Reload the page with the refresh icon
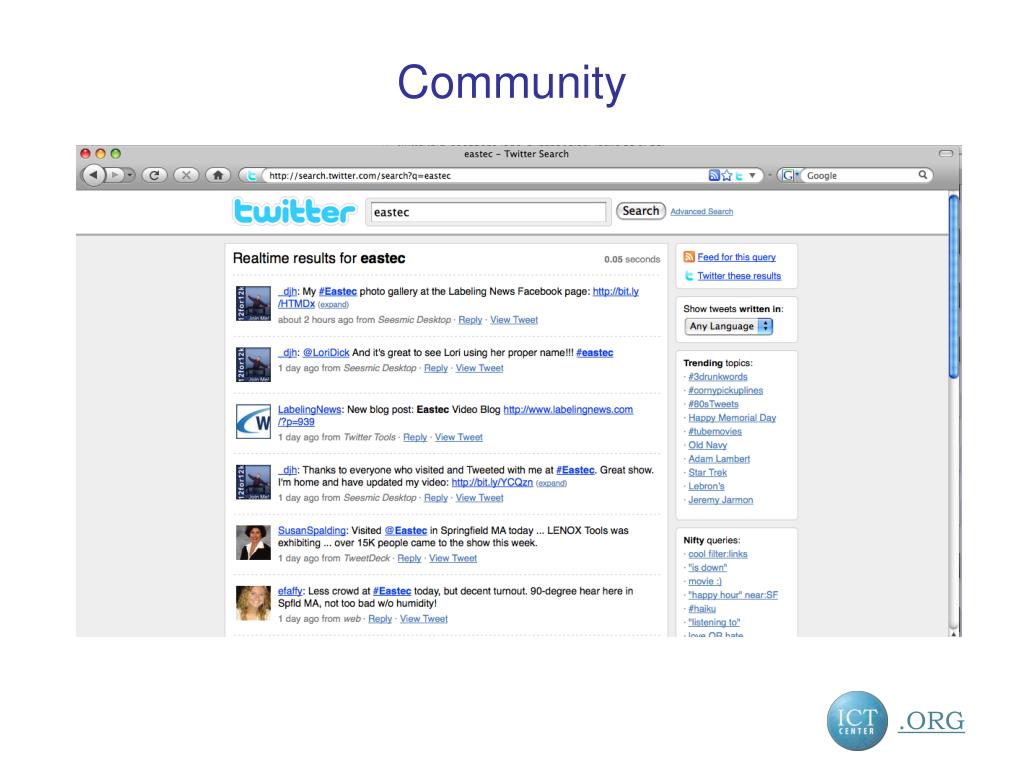 (154, 175)
